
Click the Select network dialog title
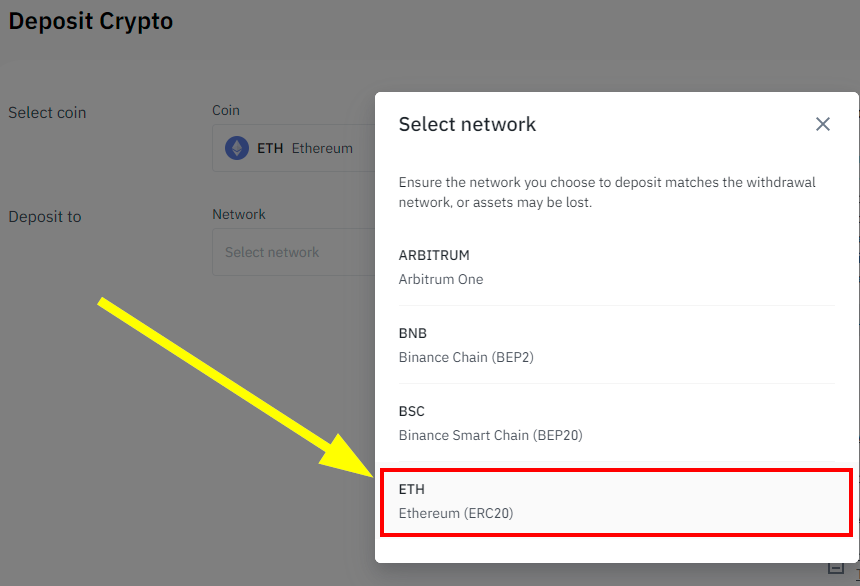(x=467, y=124)
